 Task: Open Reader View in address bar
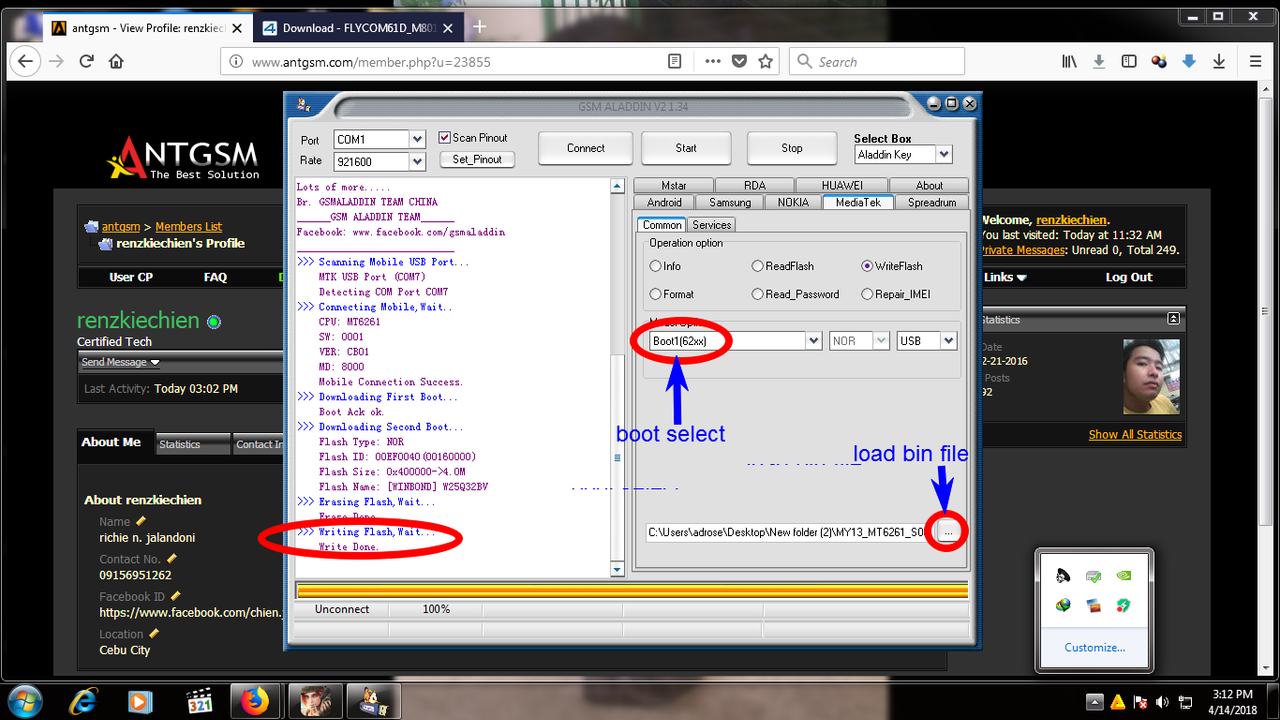pyautogui.click(x=675, y=61)
